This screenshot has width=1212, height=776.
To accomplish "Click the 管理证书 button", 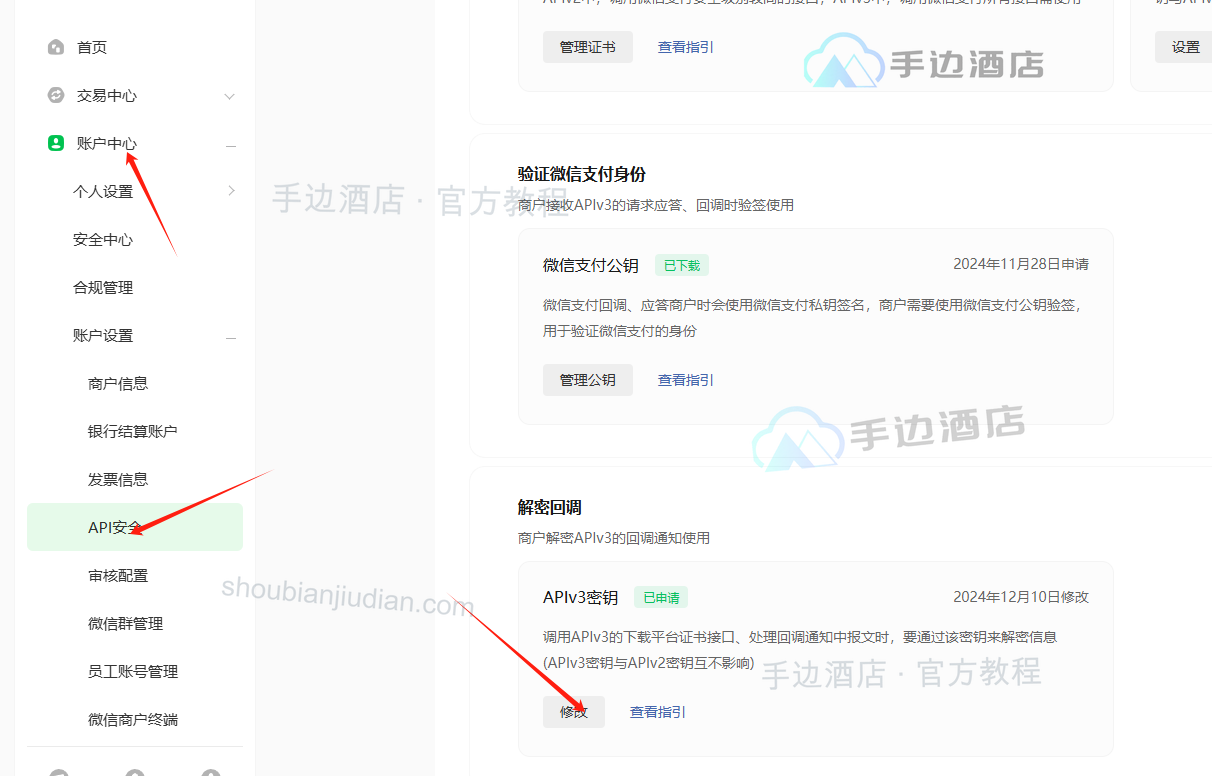I will 588,47.
